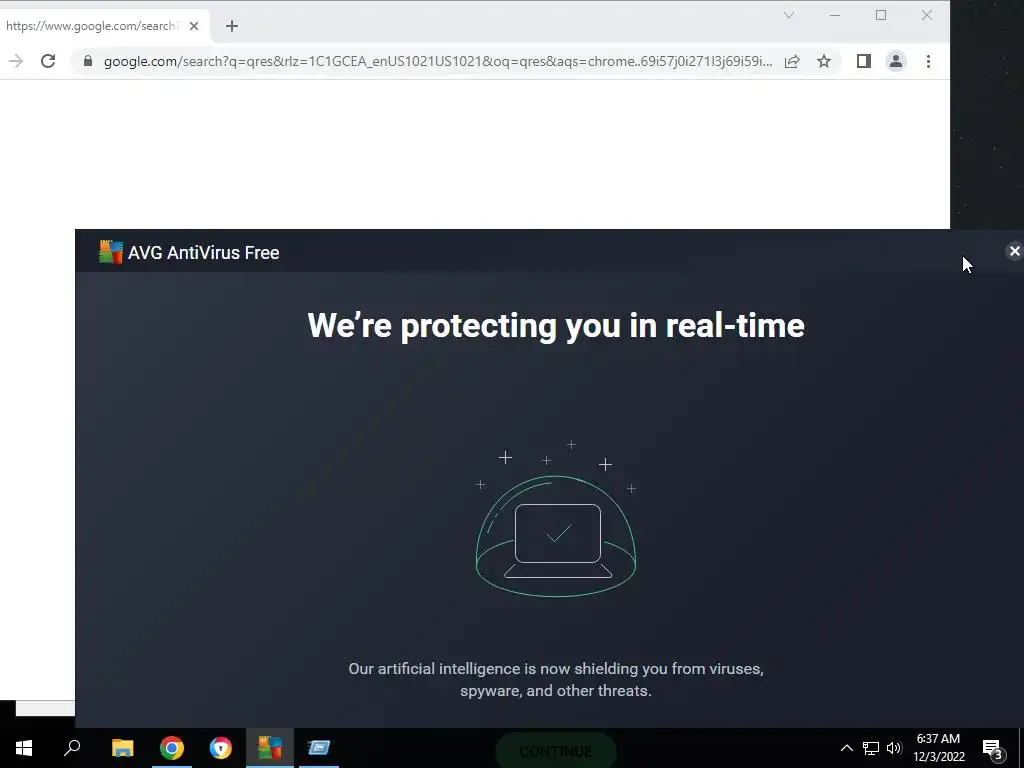
Task: Switch to Chrome in the taskbar
Action: click(x=172, y=748)
